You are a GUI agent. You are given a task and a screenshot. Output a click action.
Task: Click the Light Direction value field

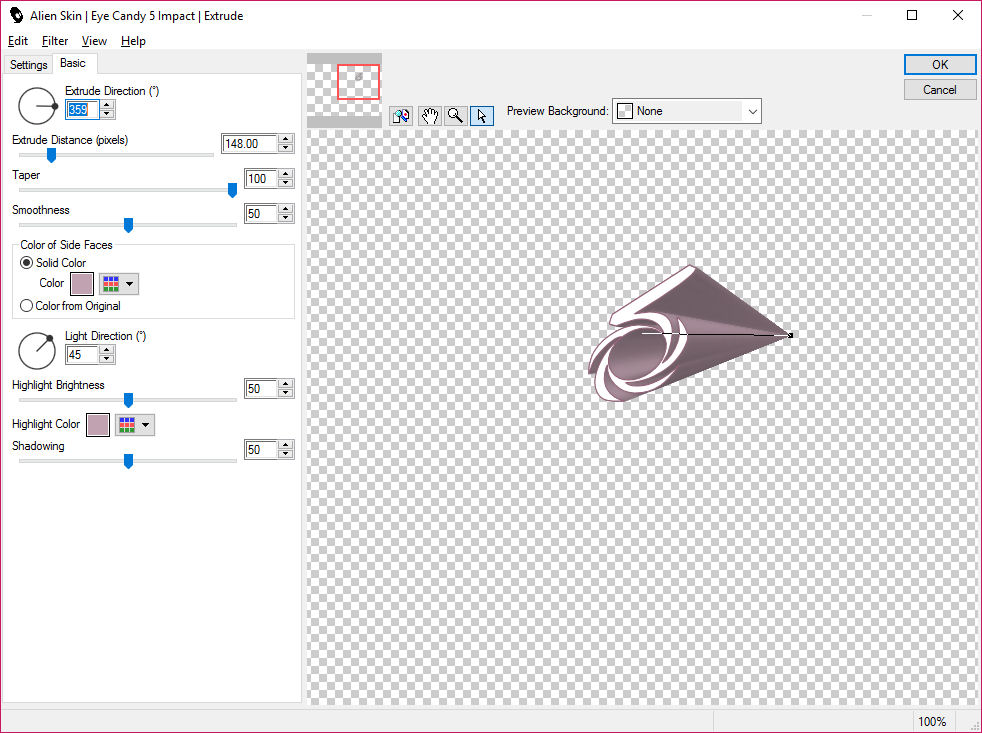[x=82, y=355]
